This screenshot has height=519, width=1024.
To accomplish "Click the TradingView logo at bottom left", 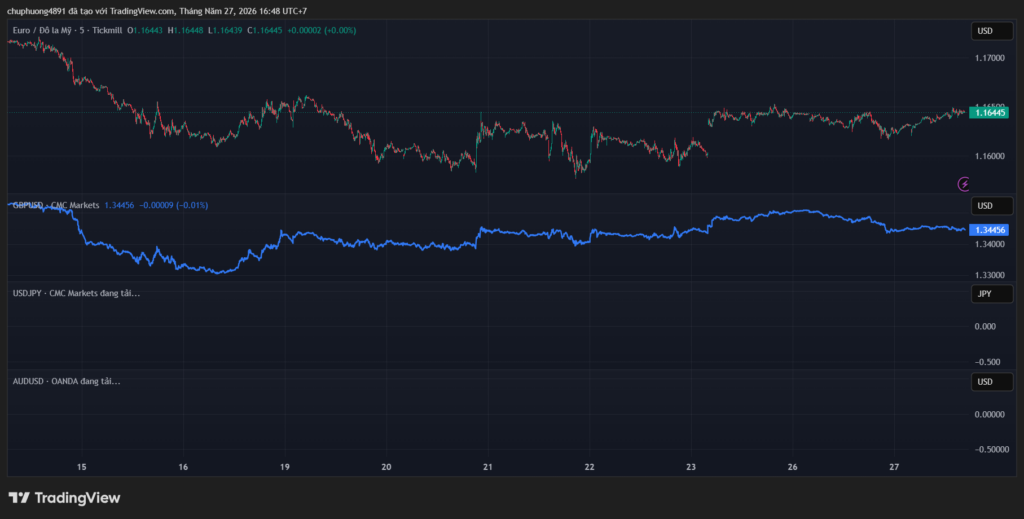I will [64, 497].
